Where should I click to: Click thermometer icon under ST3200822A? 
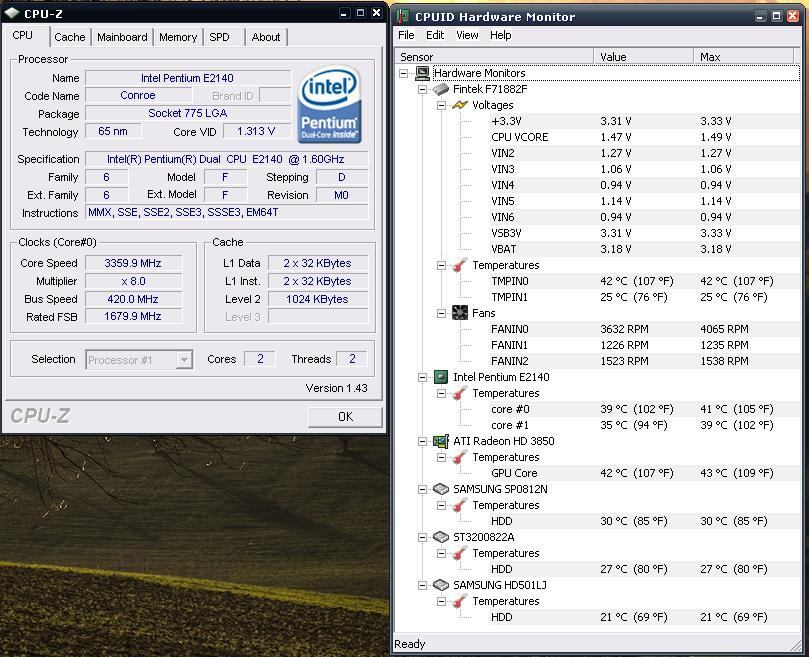point(460,553)
